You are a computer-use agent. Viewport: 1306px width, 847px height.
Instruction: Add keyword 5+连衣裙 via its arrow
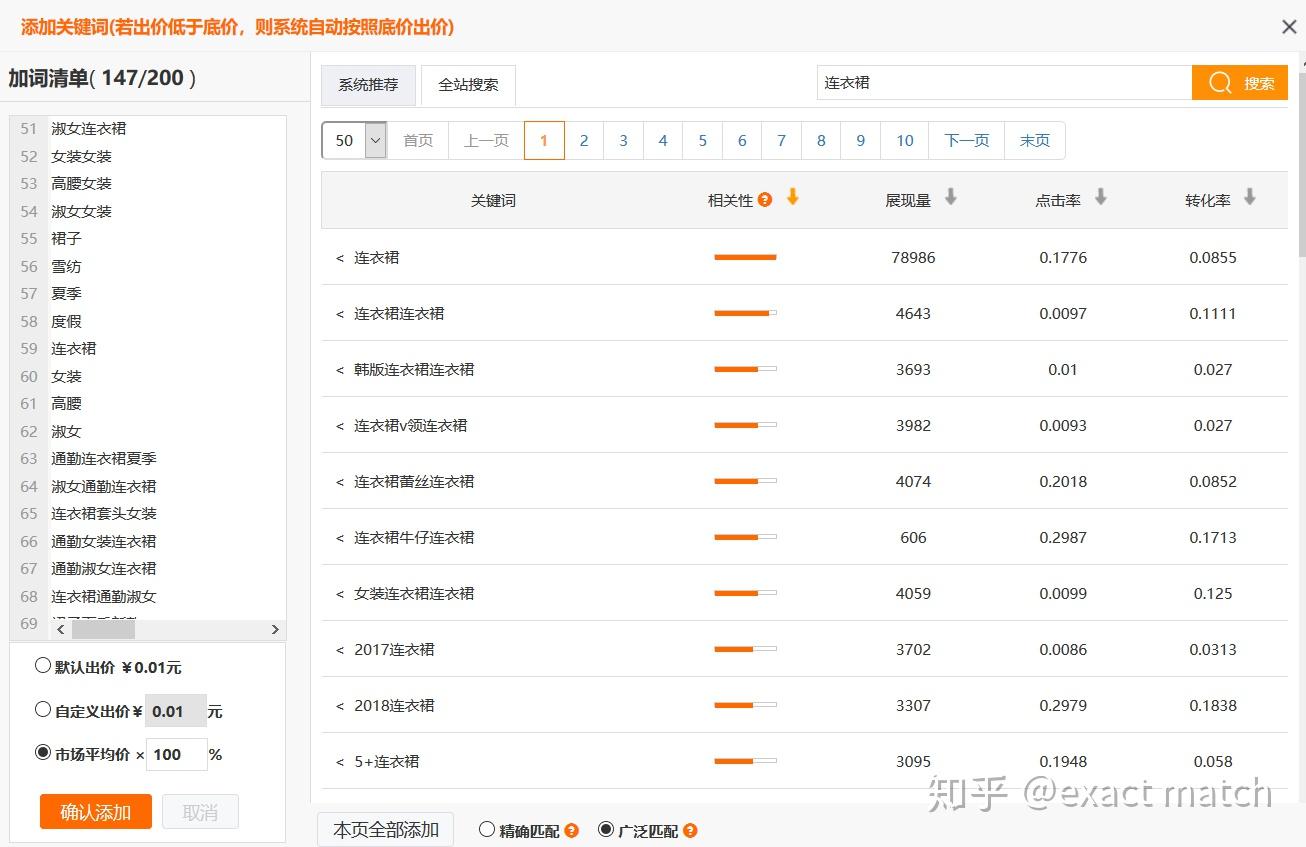[340, 762]
